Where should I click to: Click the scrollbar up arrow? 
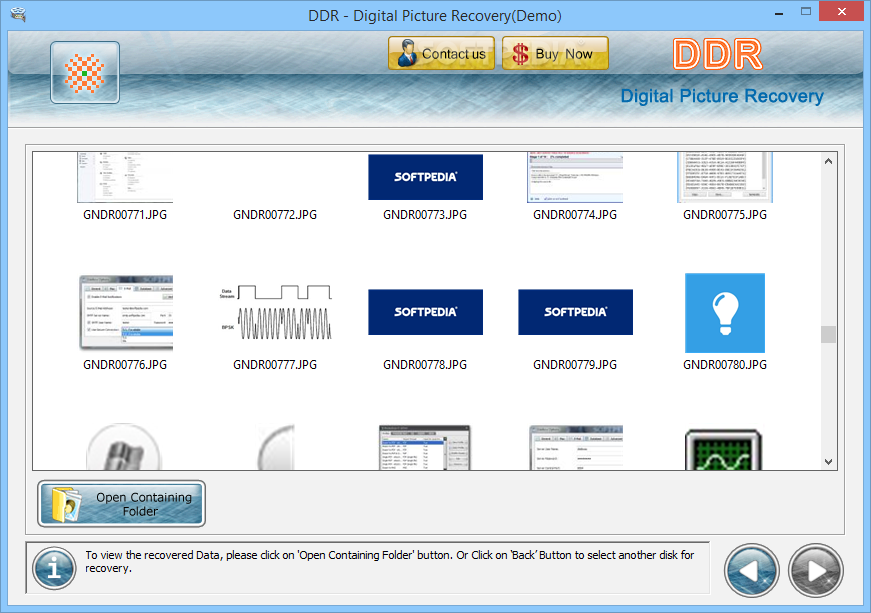[828, 161]
